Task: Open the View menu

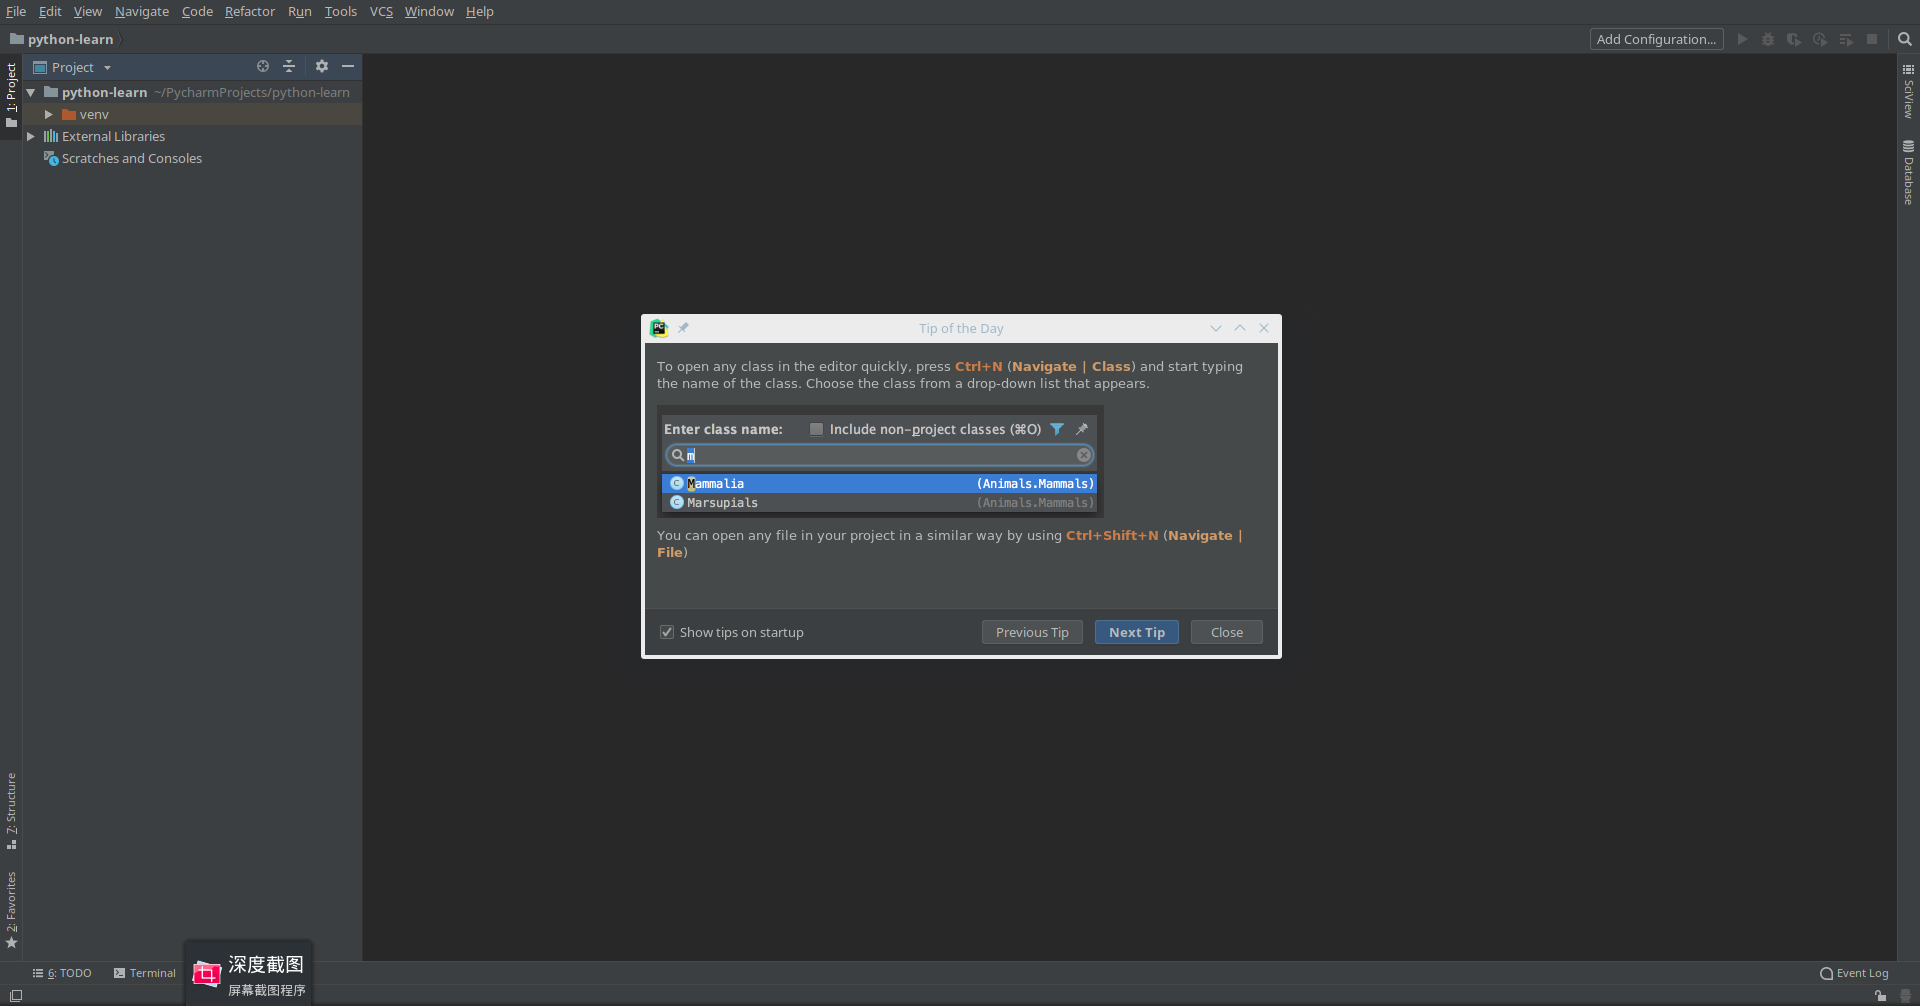Action: pyautogui.click(x=87, y=11)
